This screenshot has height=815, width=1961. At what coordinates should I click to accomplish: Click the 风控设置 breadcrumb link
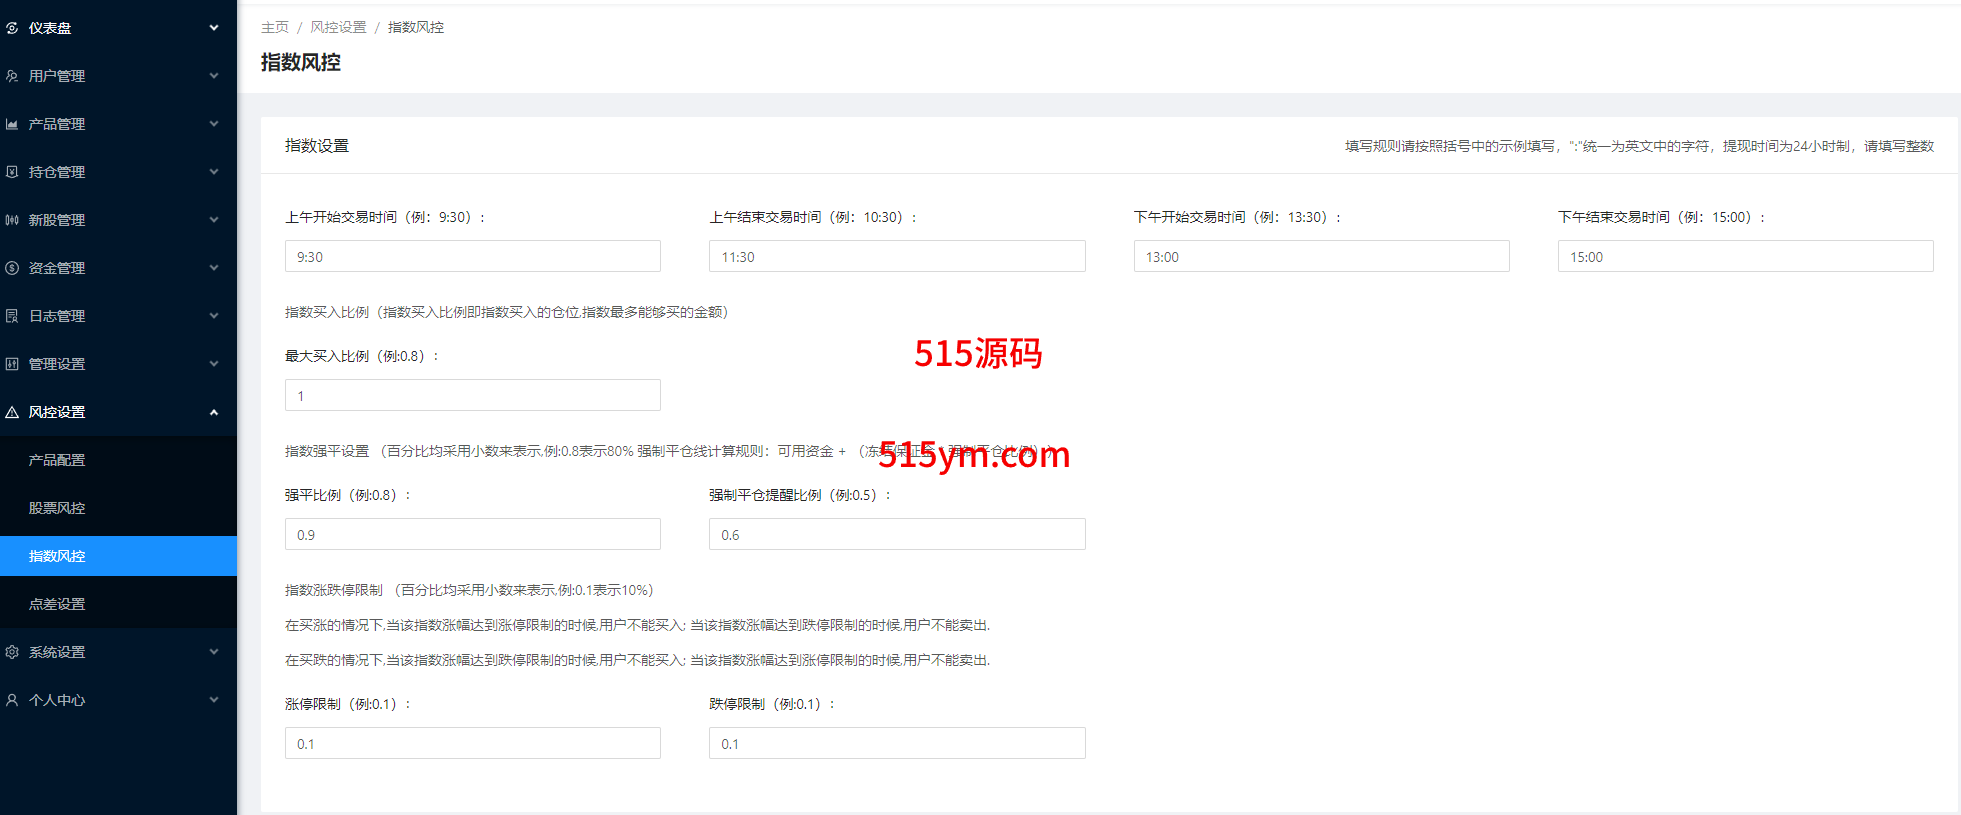(338, 27)
